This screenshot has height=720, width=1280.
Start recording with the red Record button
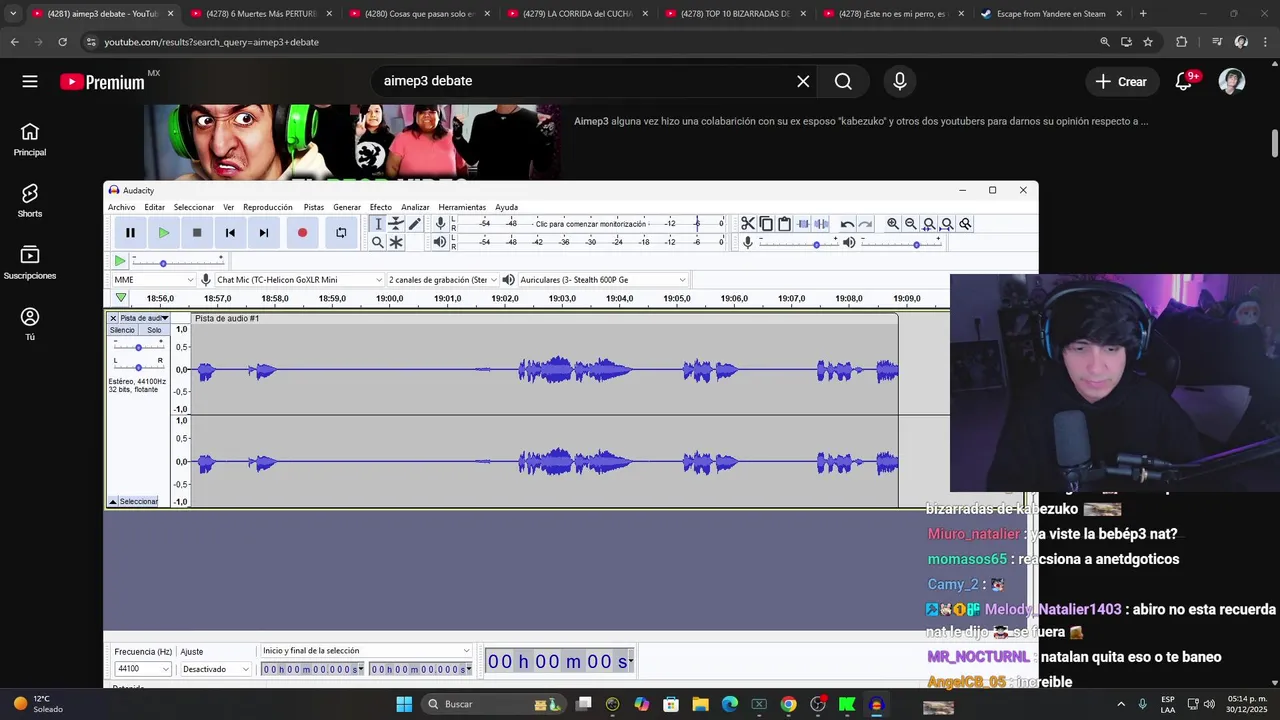[302, 233]
